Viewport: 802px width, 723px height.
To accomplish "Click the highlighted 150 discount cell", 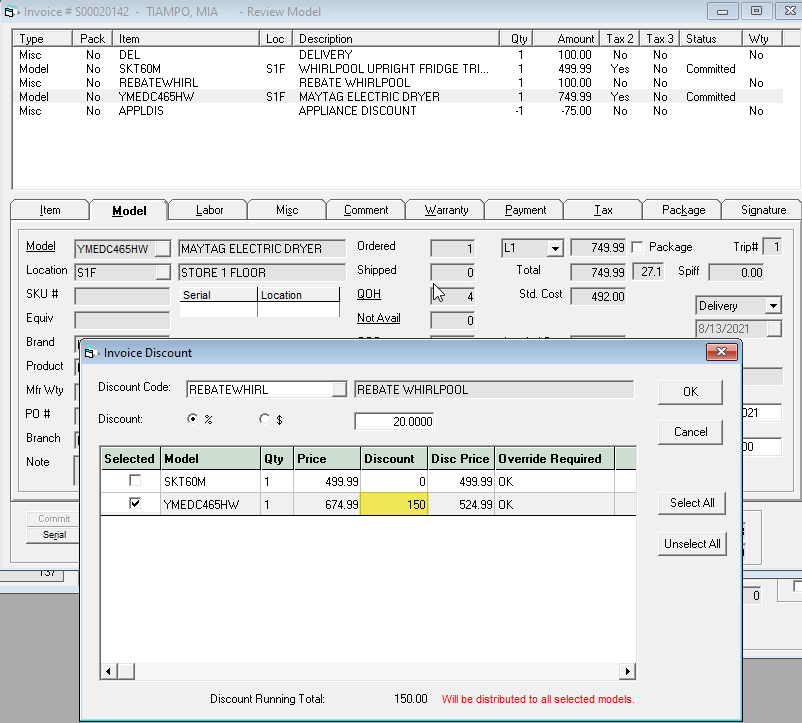I will coord(394,505).
